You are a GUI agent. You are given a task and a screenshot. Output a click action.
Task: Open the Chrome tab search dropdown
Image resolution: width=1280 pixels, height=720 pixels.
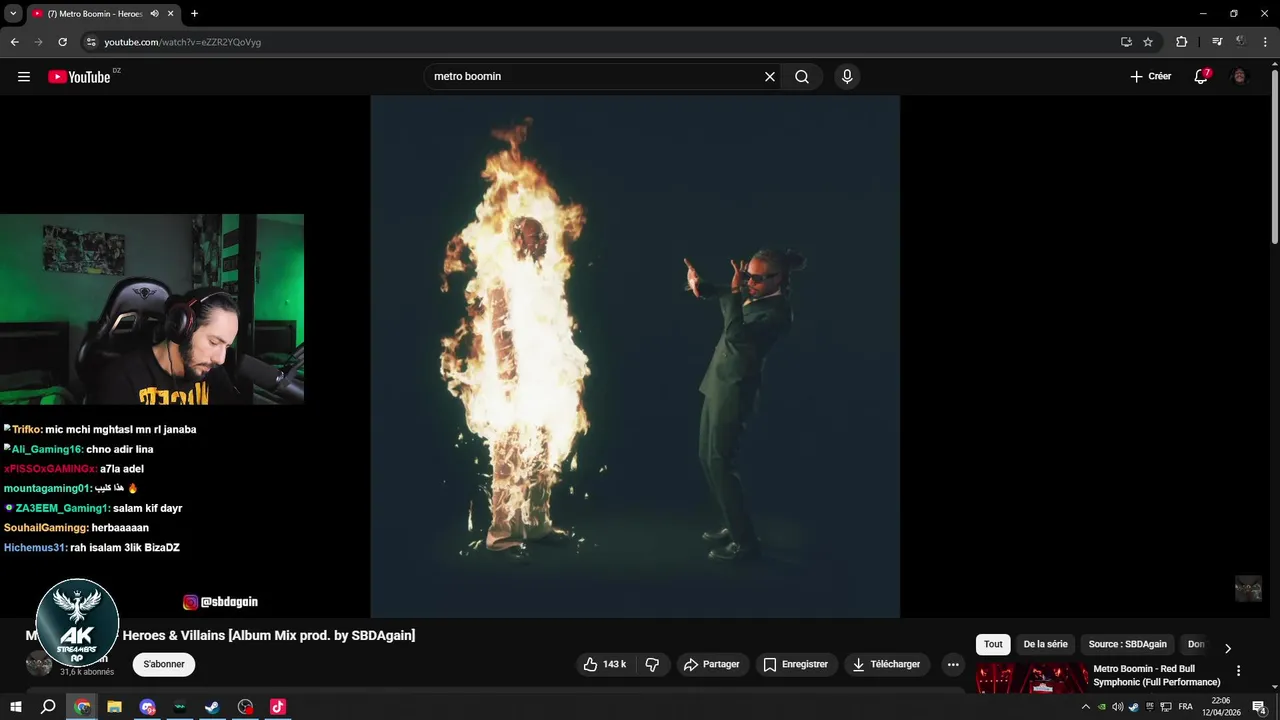click(x=13, y=14)
